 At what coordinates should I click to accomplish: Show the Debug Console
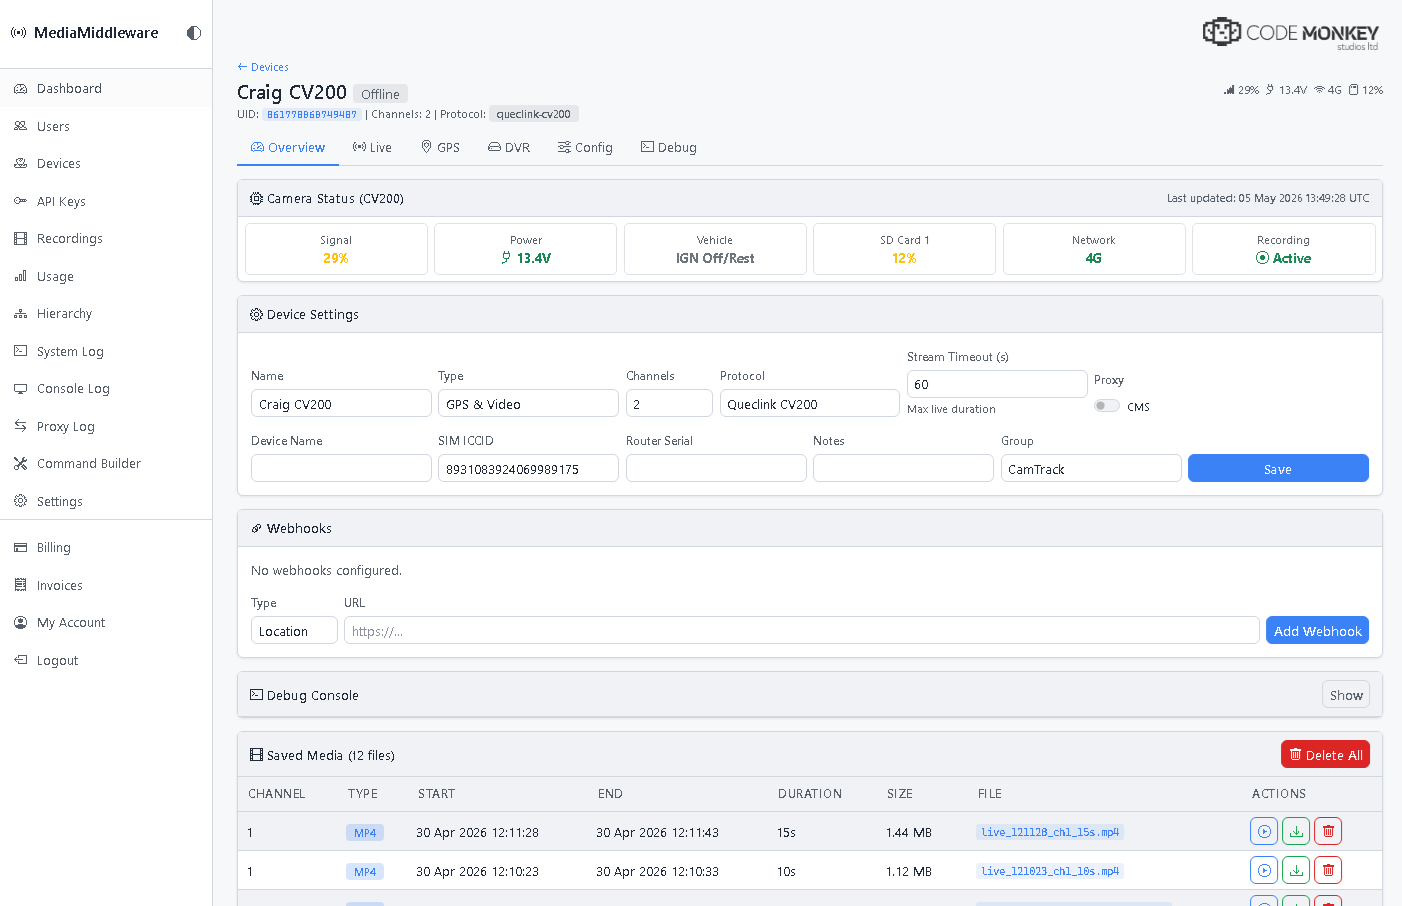pyautogui.click(x=1346, y=695)
